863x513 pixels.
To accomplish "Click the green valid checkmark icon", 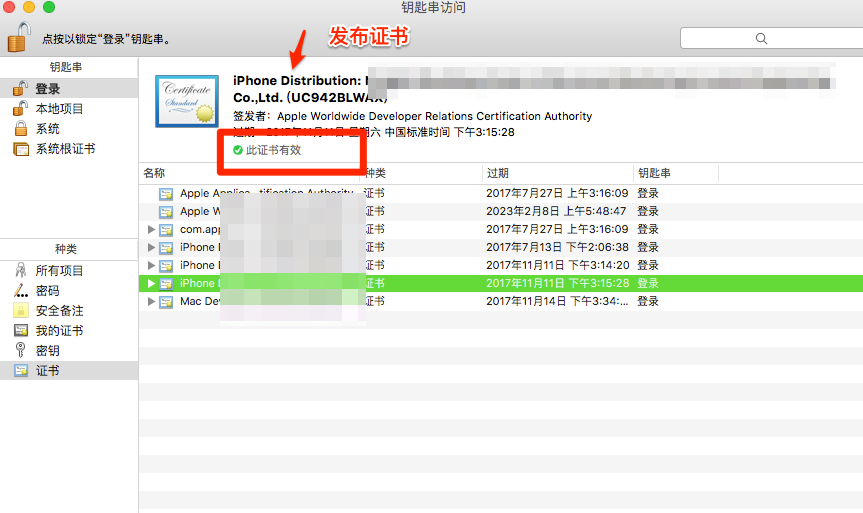I will (238, 150).
